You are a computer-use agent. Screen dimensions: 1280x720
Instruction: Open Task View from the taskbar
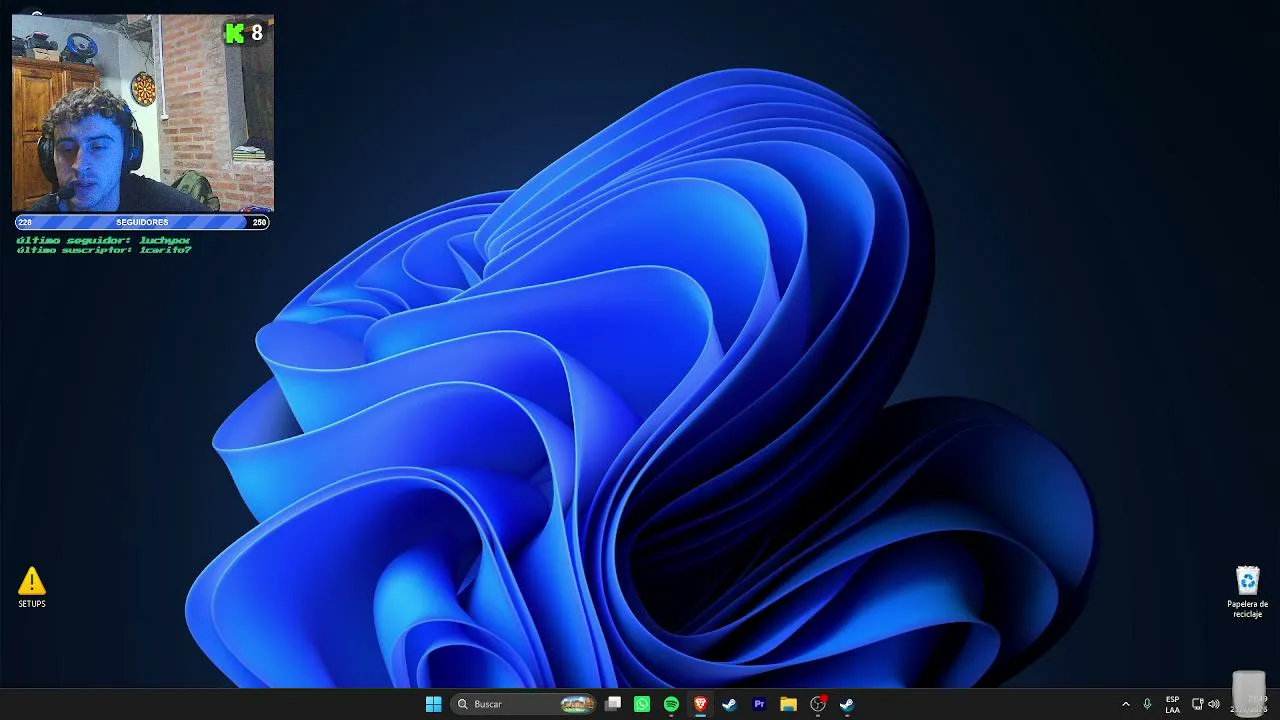coord(613,704)
